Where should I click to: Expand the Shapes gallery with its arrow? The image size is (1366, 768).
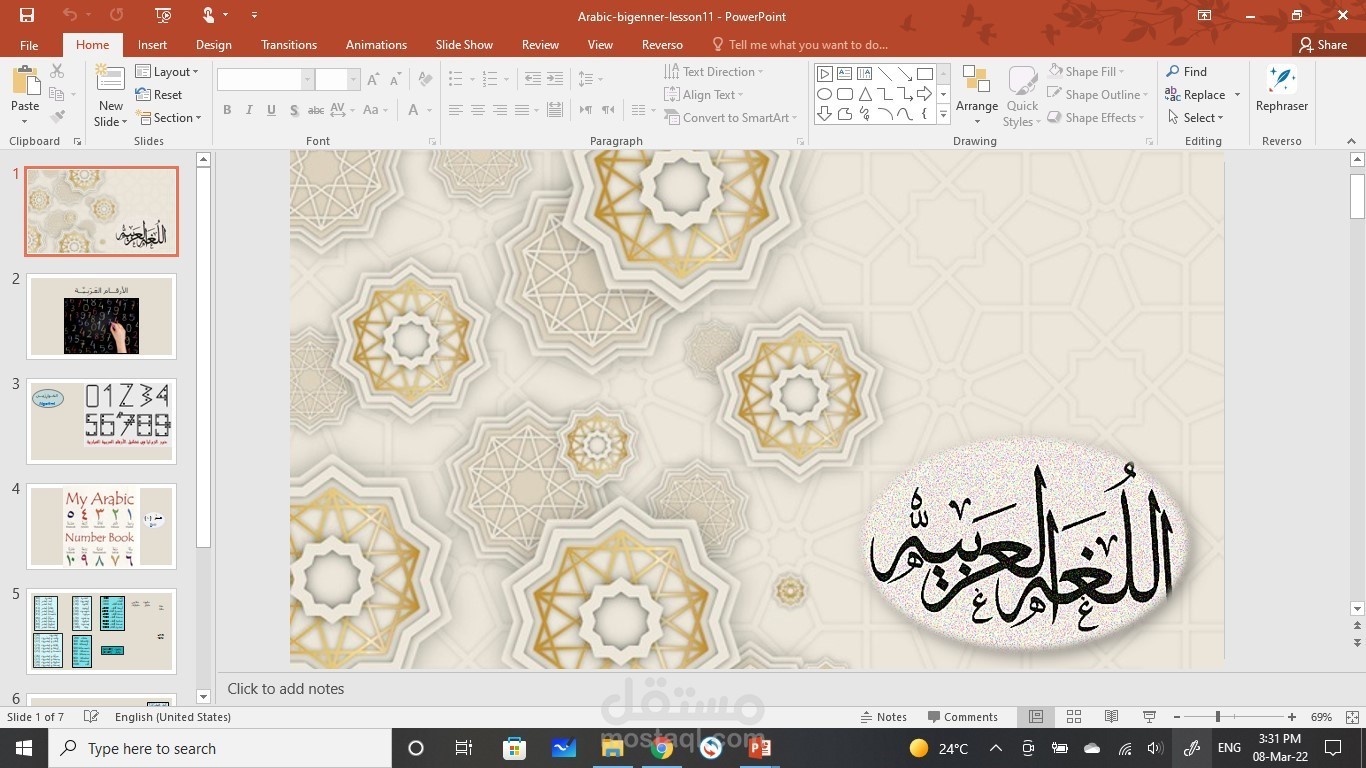(x=941, y=114)
